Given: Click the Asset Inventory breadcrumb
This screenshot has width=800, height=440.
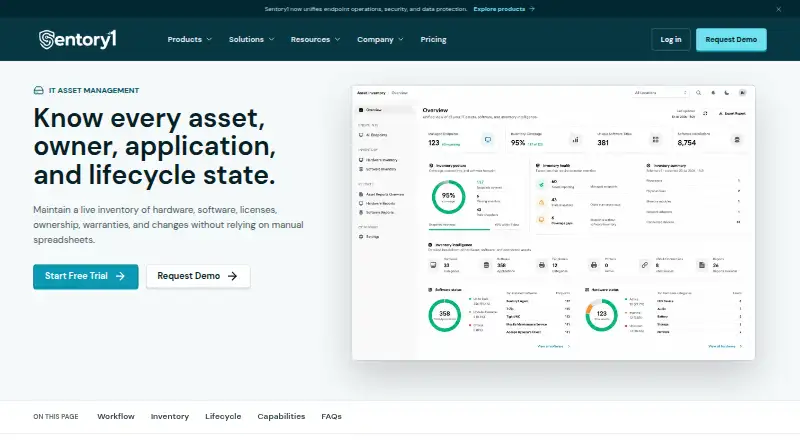Looking at the screenshot, I should pyautogui.click(x=371, y=93).
